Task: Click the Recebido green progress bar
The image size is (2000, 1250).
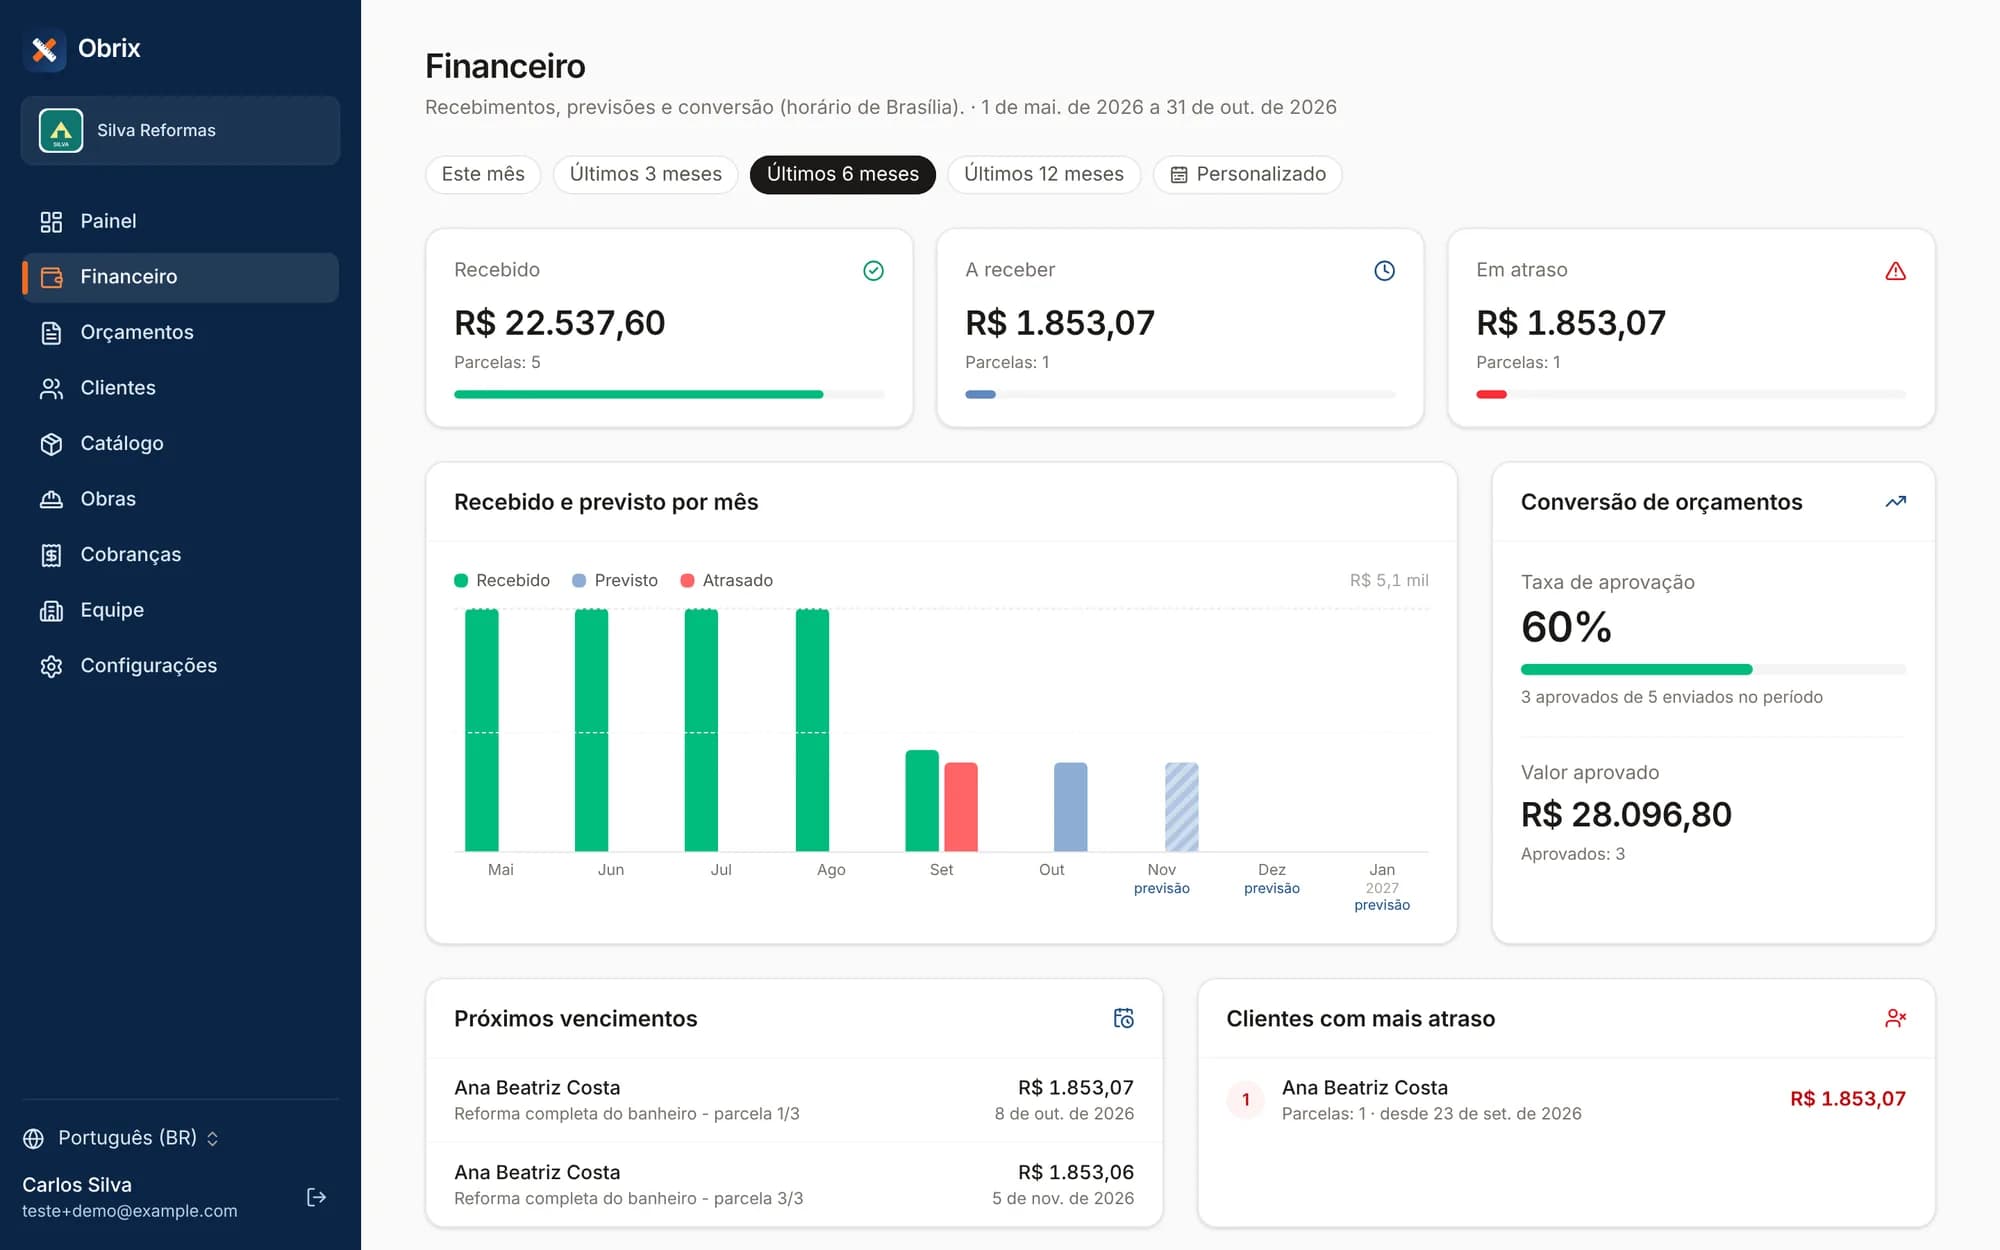Action: pyautogui.click(x=669, y=394)
